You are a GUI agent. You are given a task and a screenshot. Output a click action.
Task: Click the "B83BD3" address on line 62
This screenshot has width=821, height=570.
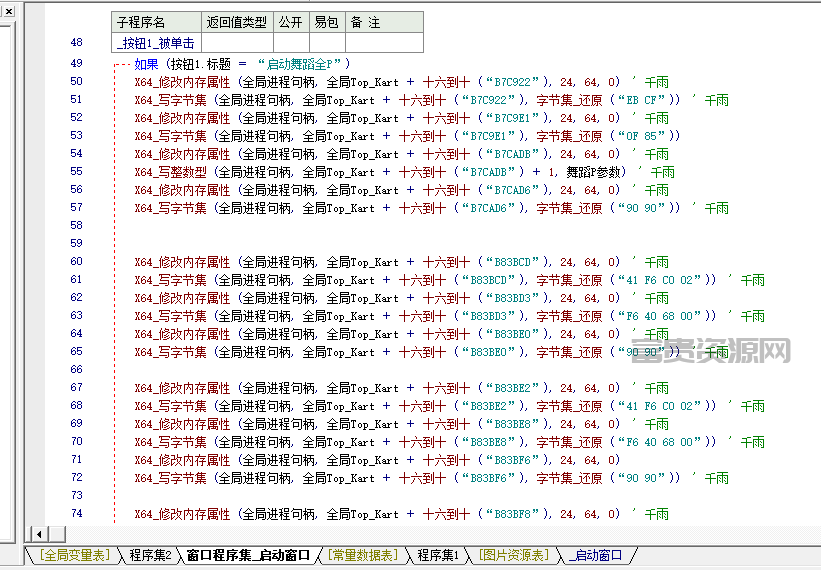(513, 298)
